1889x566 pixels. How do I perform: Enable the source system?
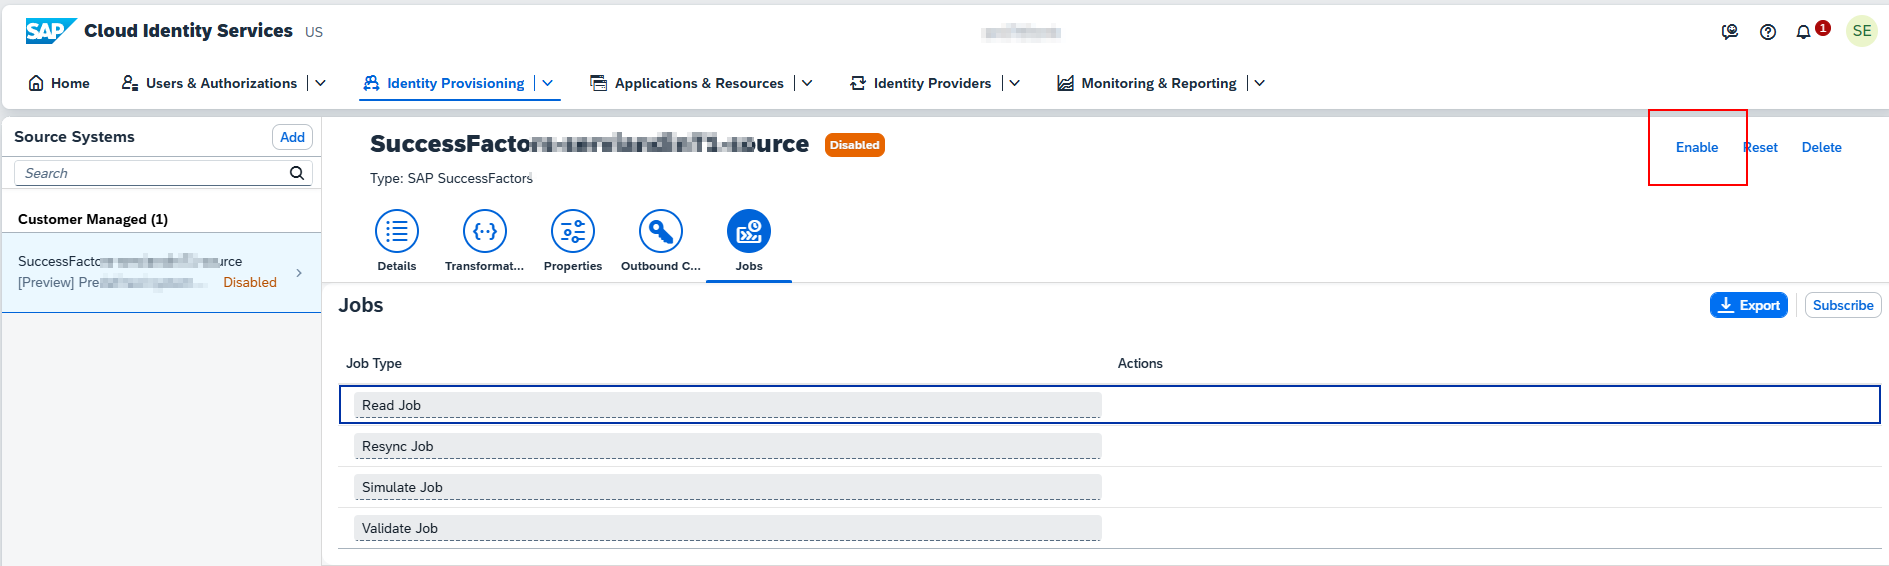coord(1697,147)
